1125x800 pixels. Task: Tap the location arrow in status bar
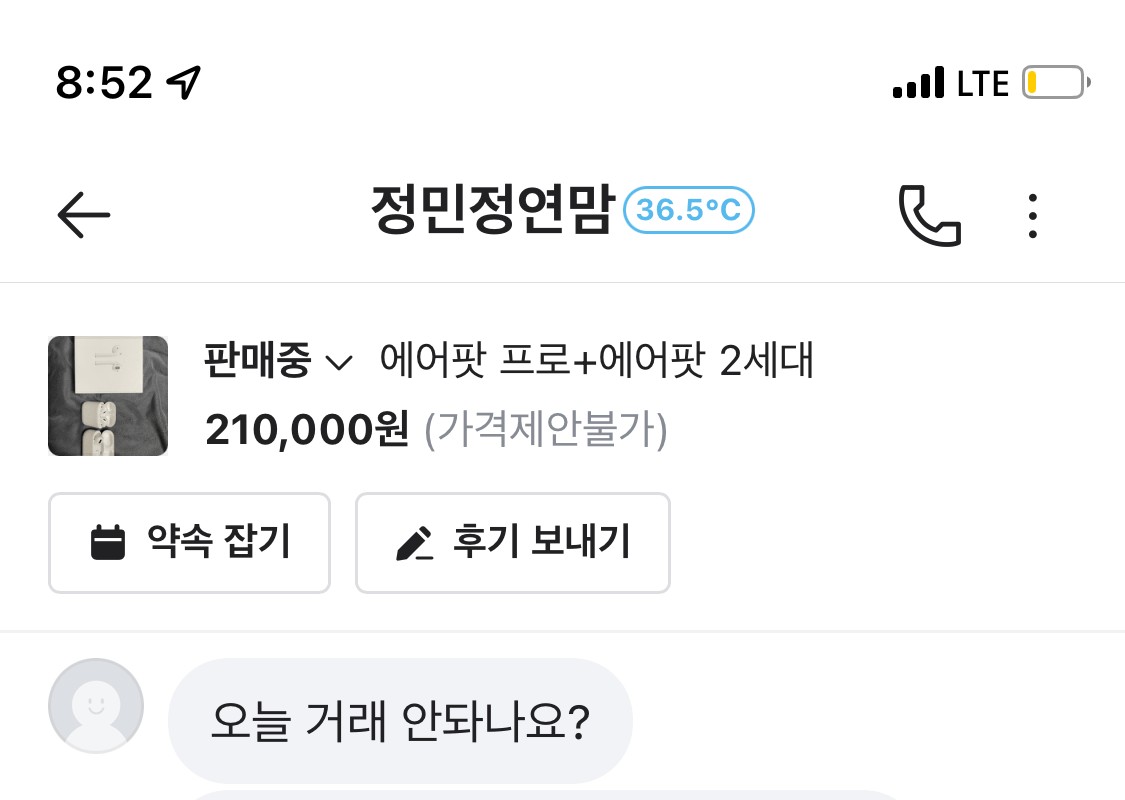pyautogui.click(x=184, y=83)
